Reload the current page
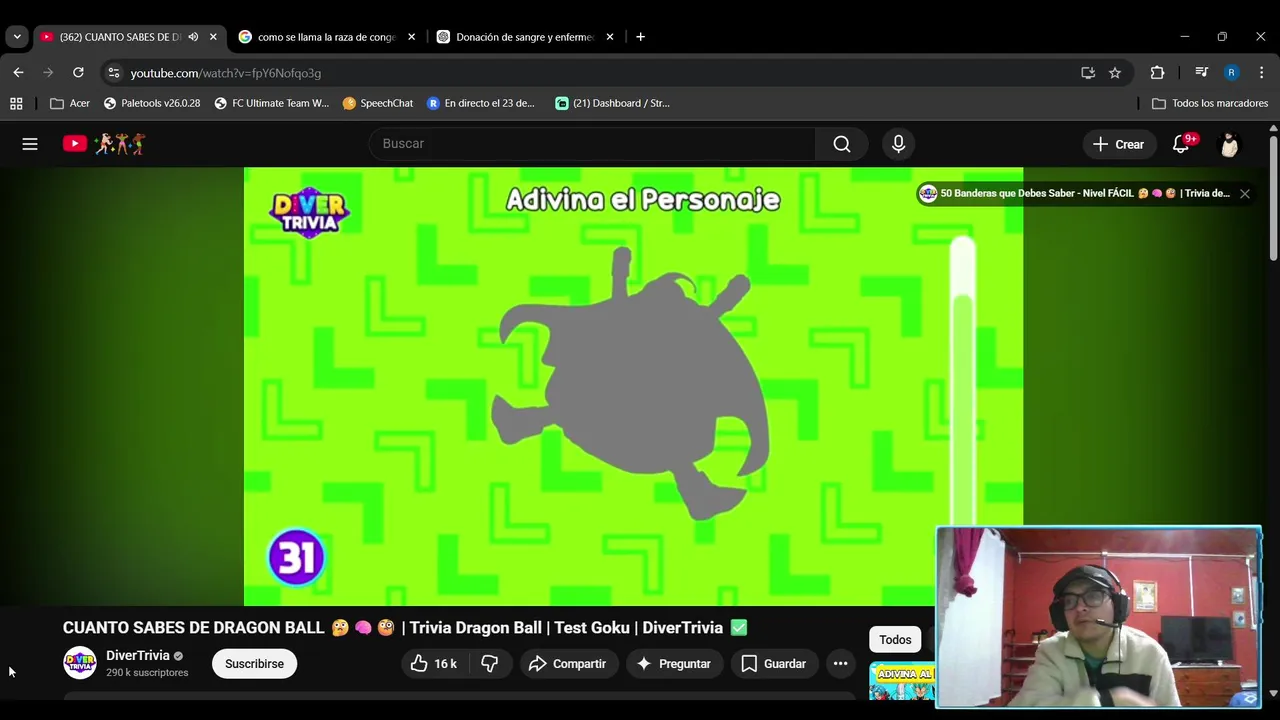1280x720 pixels. pos(78,73)
